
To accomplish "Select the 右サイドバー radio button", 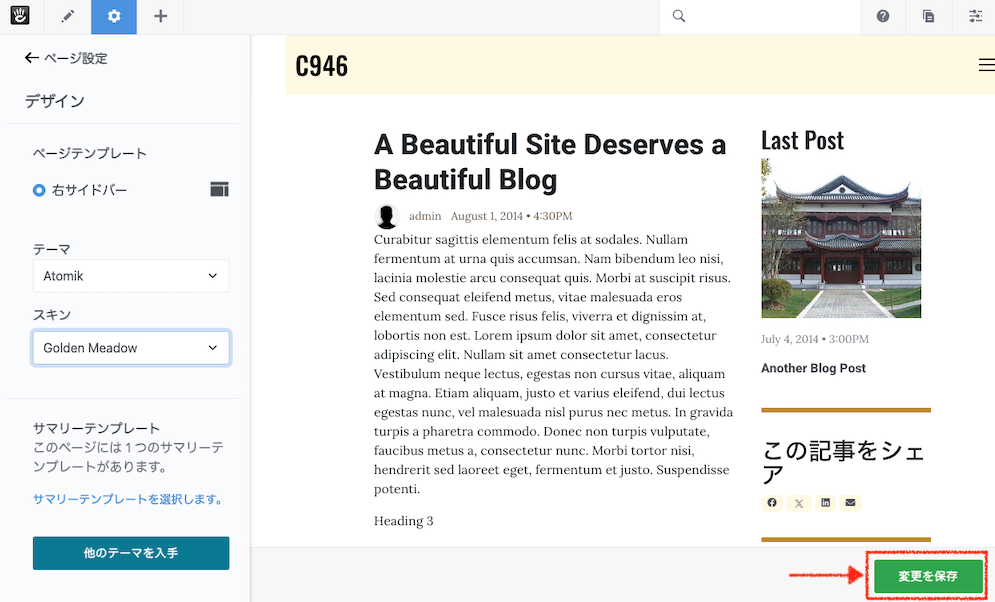I will tap(40, 190).
